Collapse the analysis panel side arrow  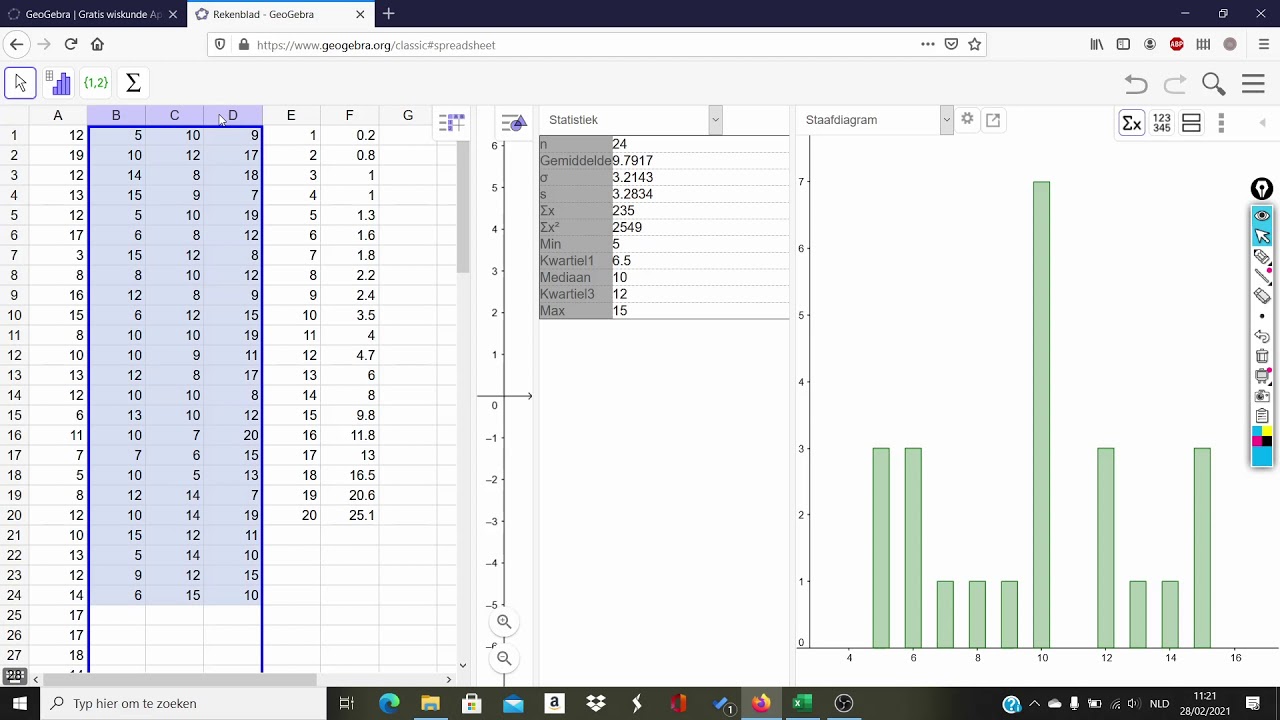pyautogui.click(x=1262, y=122)
